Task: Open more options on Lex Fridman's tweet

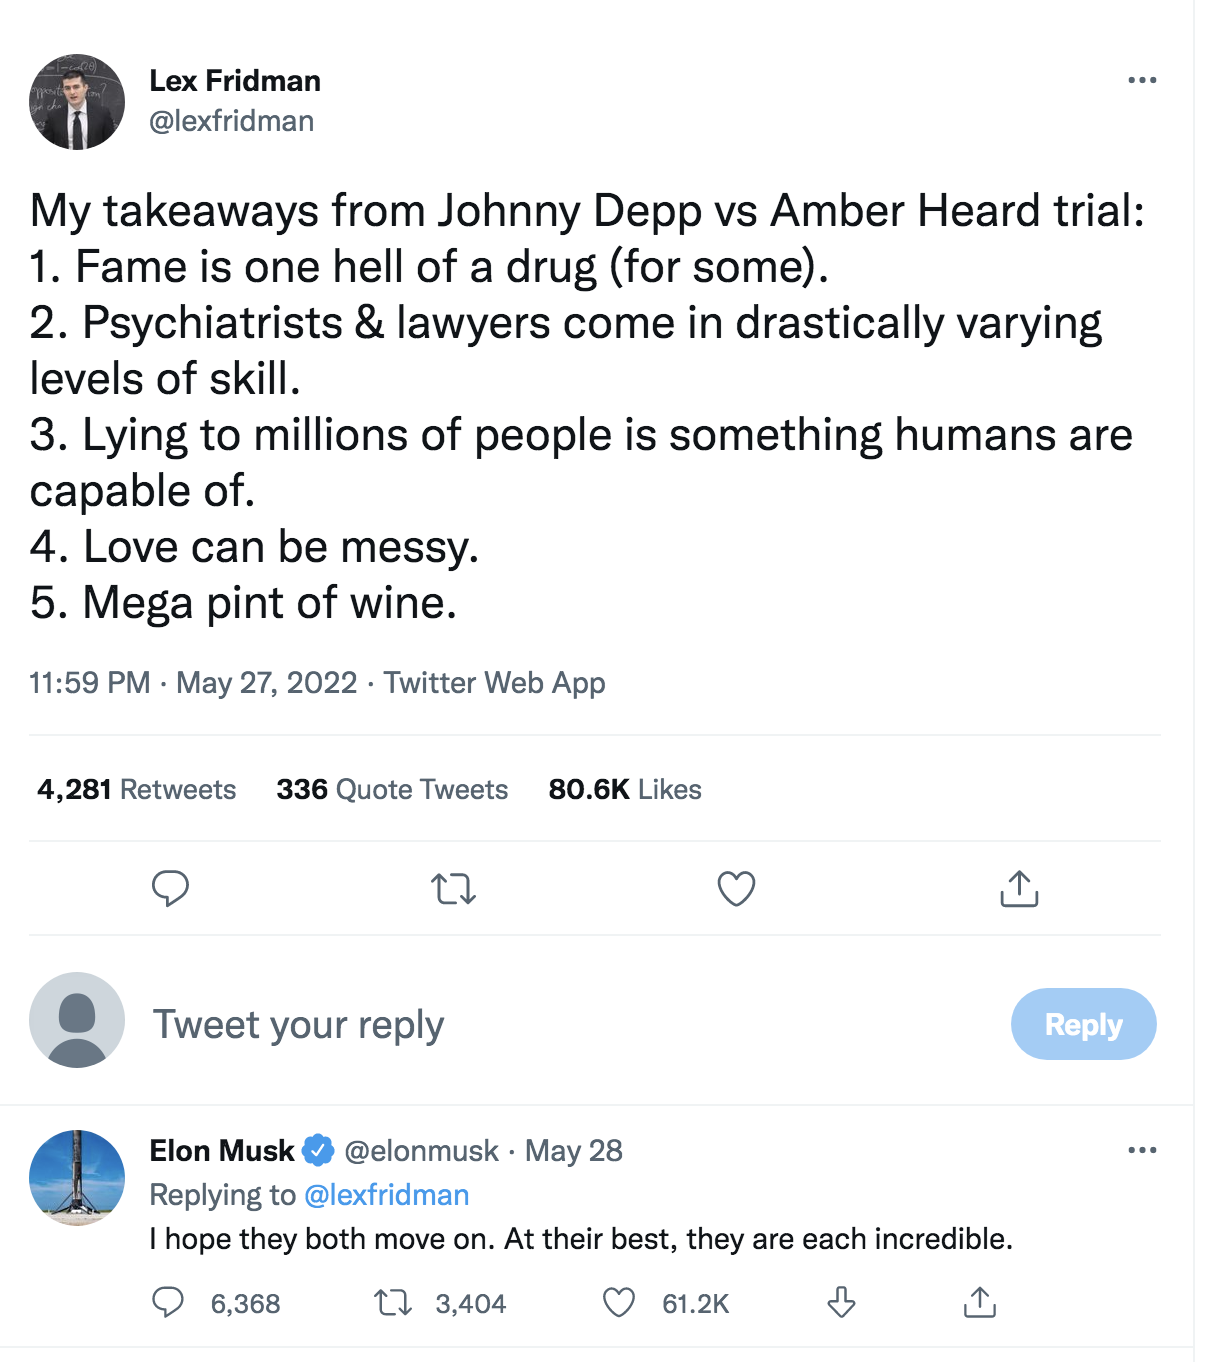Action: [1141, 80]
